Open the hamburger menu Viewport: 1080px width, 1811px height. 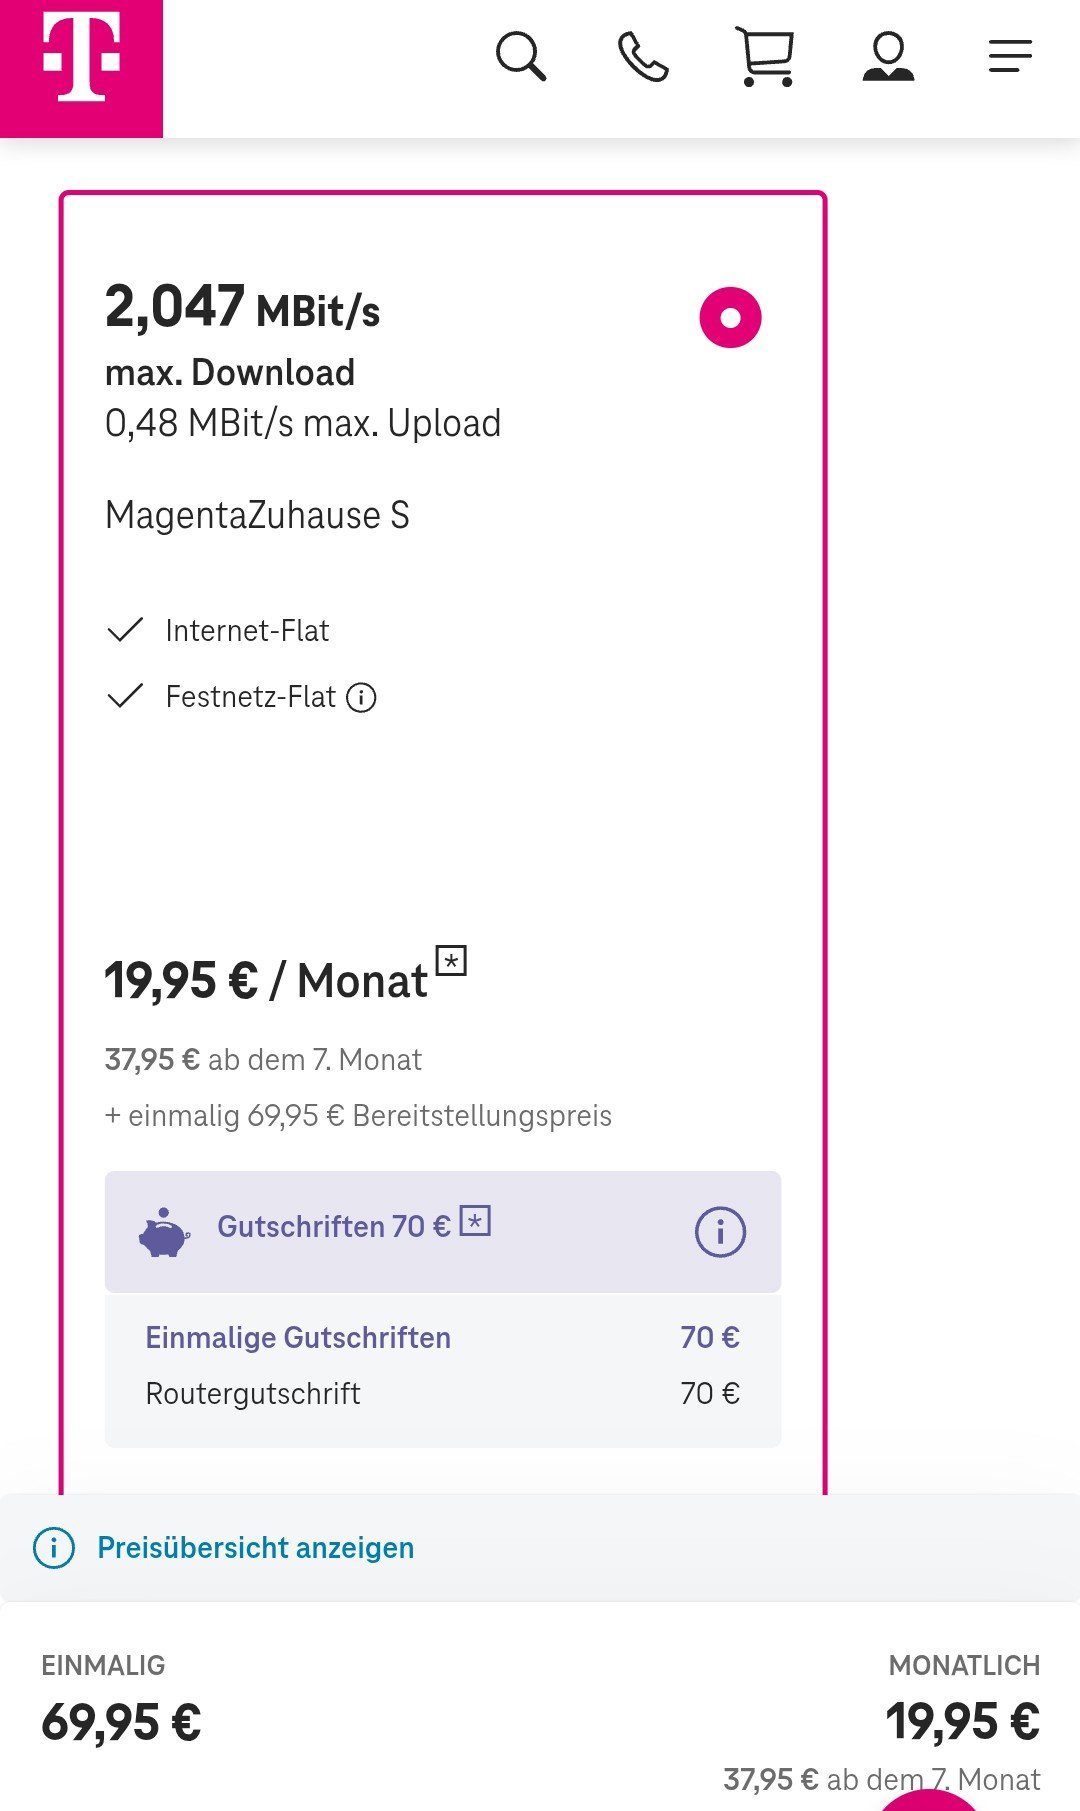1010,56
